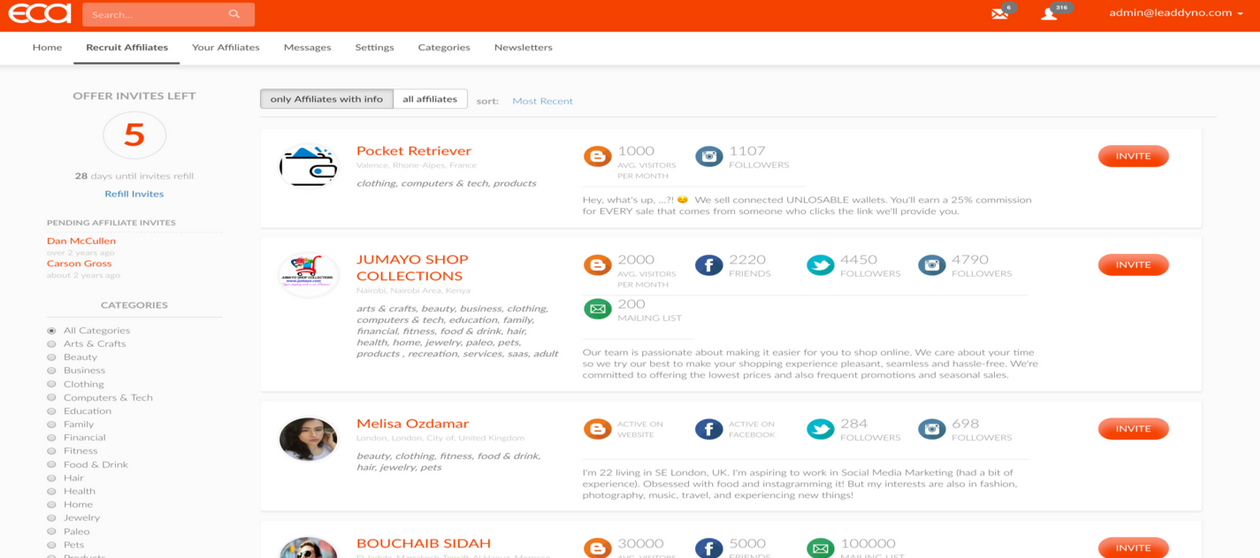The image size is (1260, 558).
Task: Open Pocket Retriever's wallet logo thumbnail
Action: [x=308, y=166]
